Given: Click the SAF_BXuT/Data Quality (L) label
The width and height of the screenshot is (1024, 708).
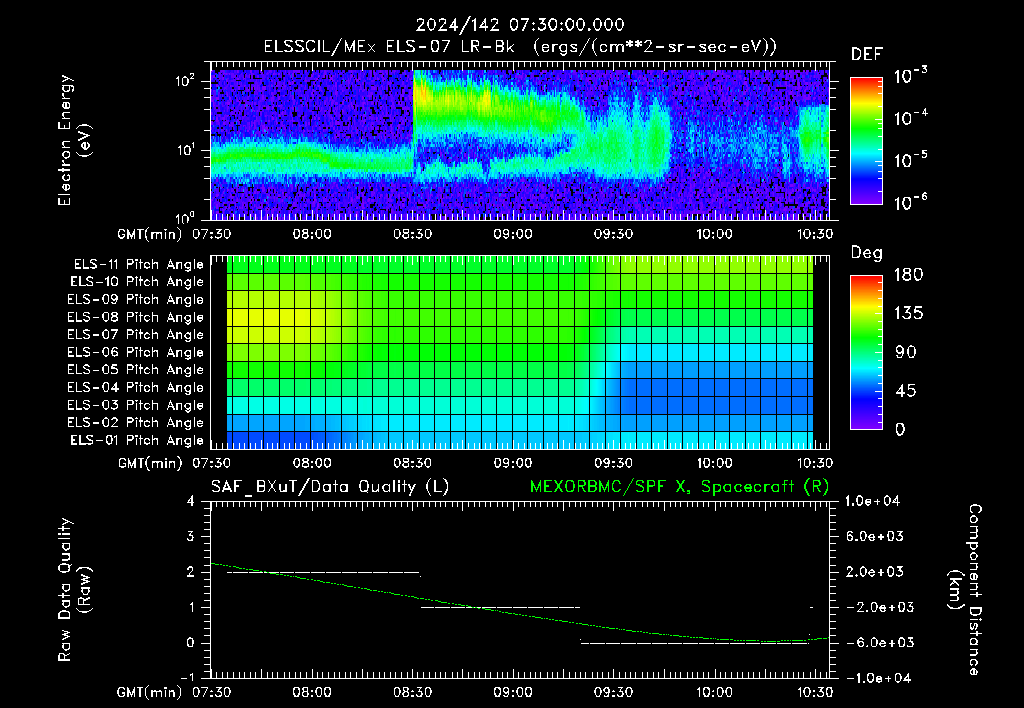Looking at the screenshot, I should (330, 487).
